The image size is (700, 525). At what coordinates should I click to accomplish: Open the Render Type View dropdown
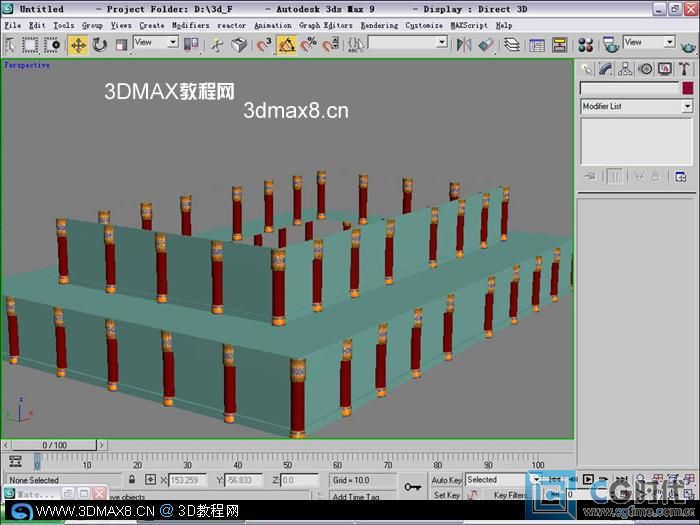pos(649,42)
